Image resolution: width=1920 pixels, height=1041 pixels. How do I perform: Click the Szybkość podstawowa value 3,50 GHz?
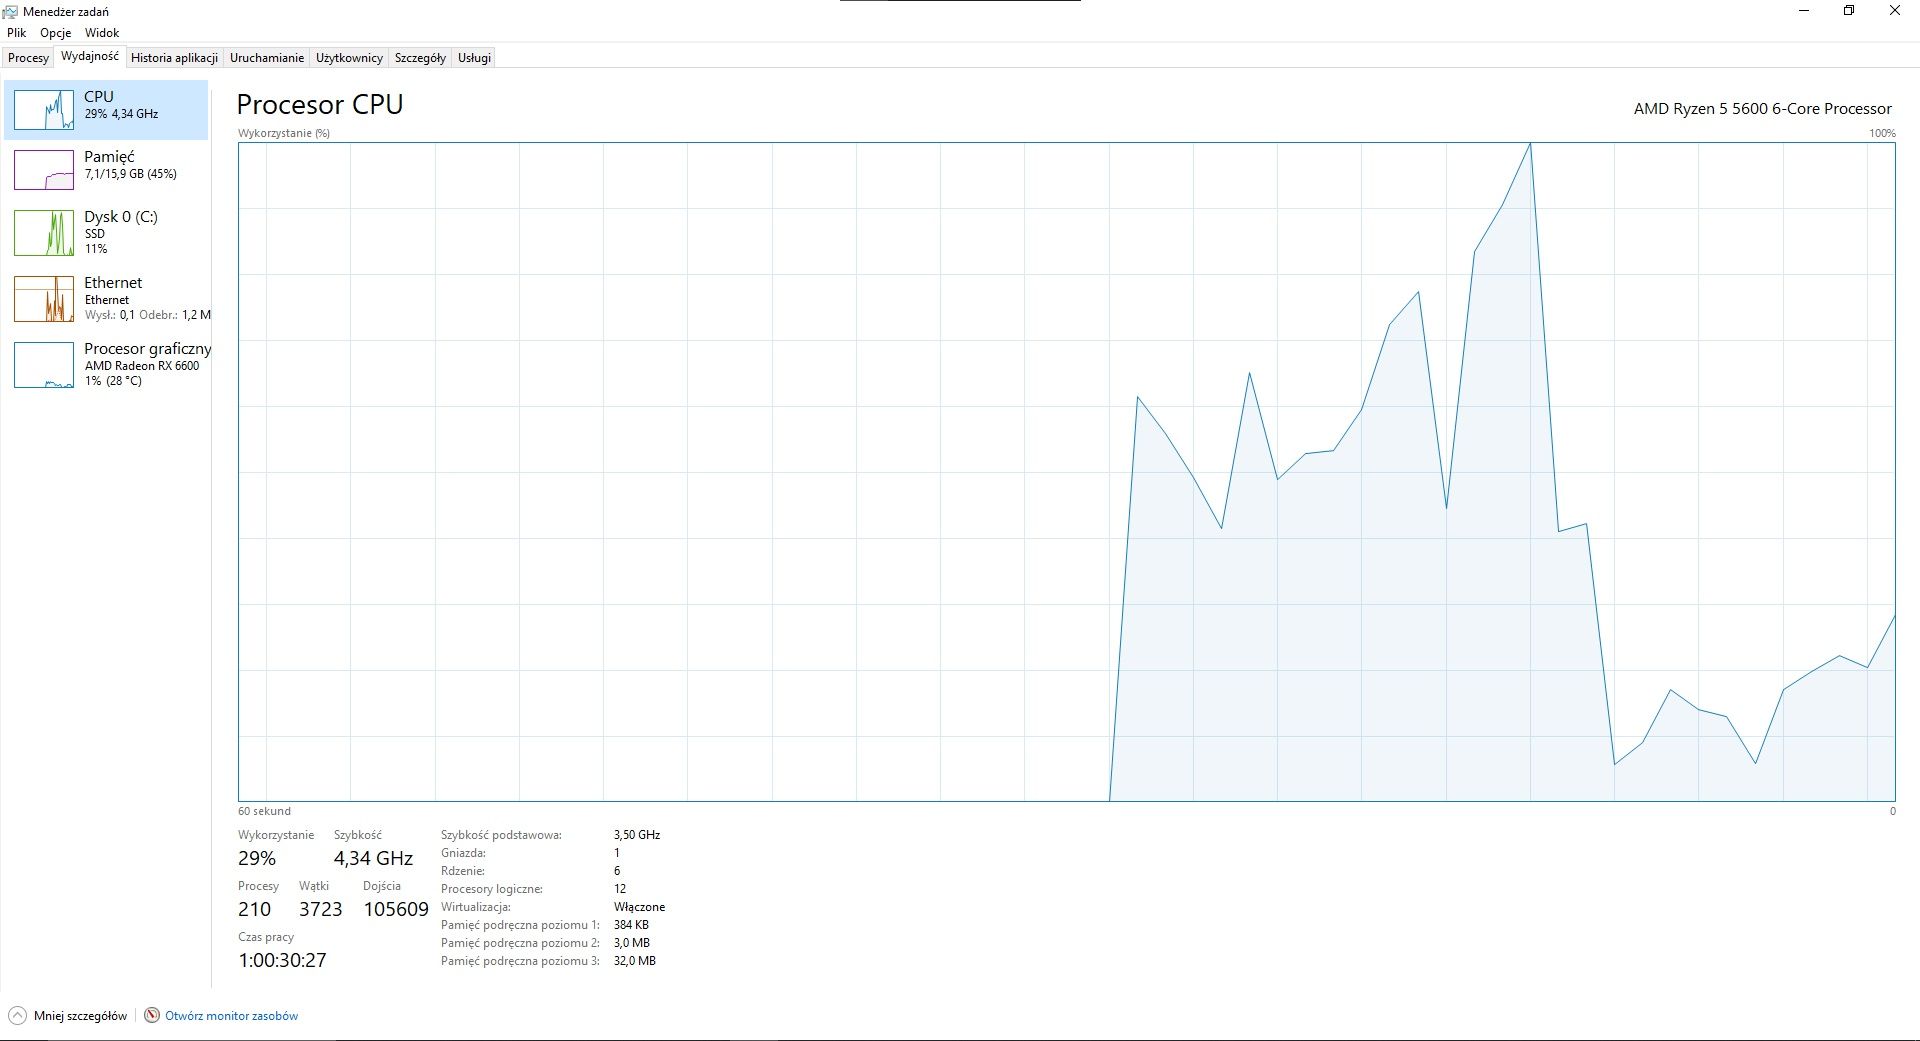point(637,835)
